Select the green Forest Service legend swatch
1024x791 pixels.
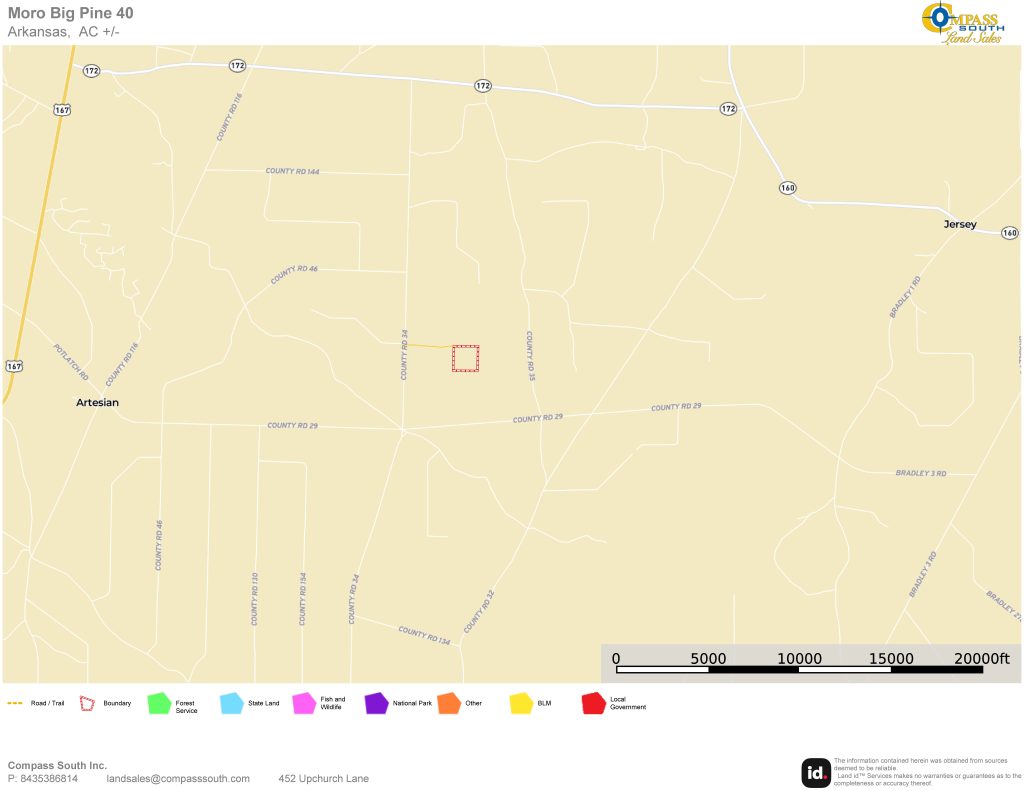pyautogui.click(x=159, y=703)
